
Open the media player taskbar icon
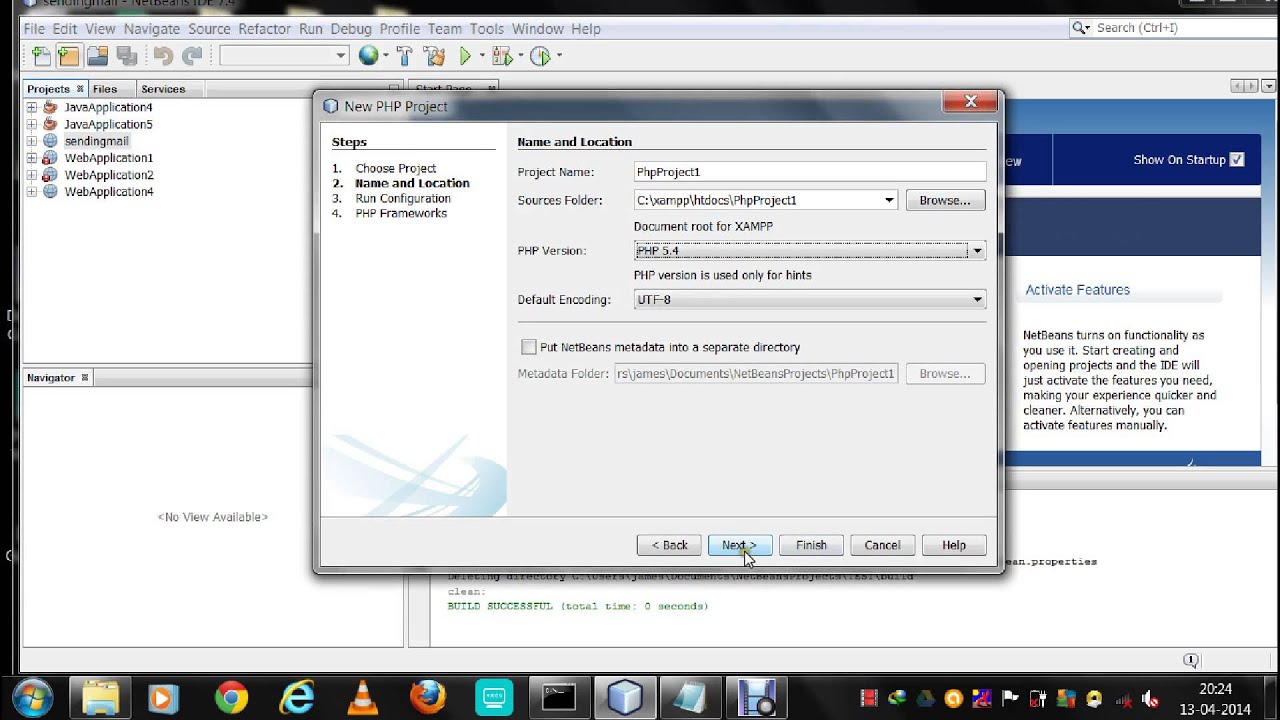(165, 697)
